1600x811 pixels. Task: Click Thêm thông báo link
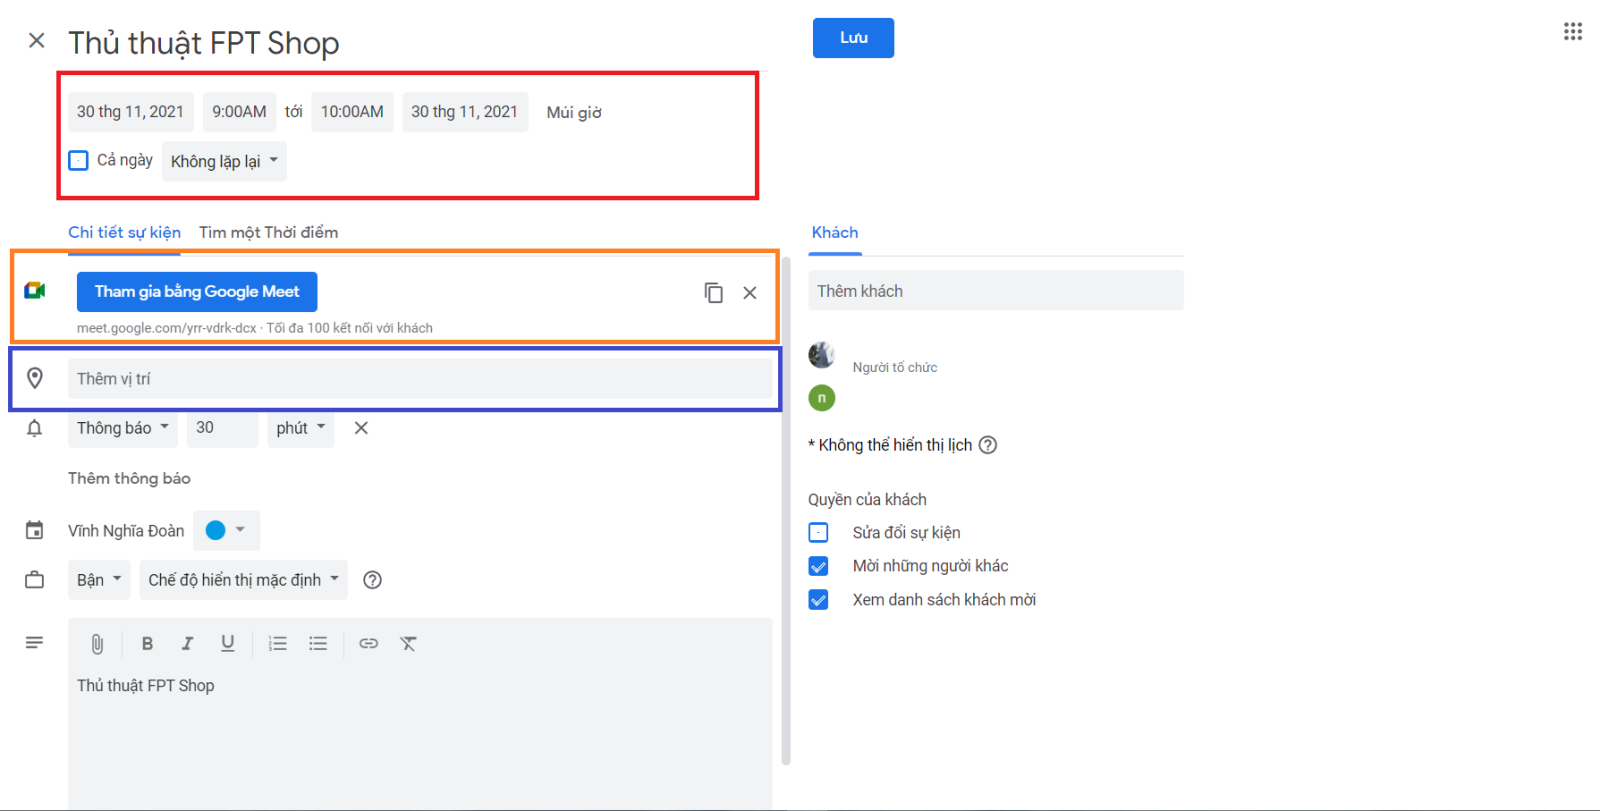(x=129, y=479)
